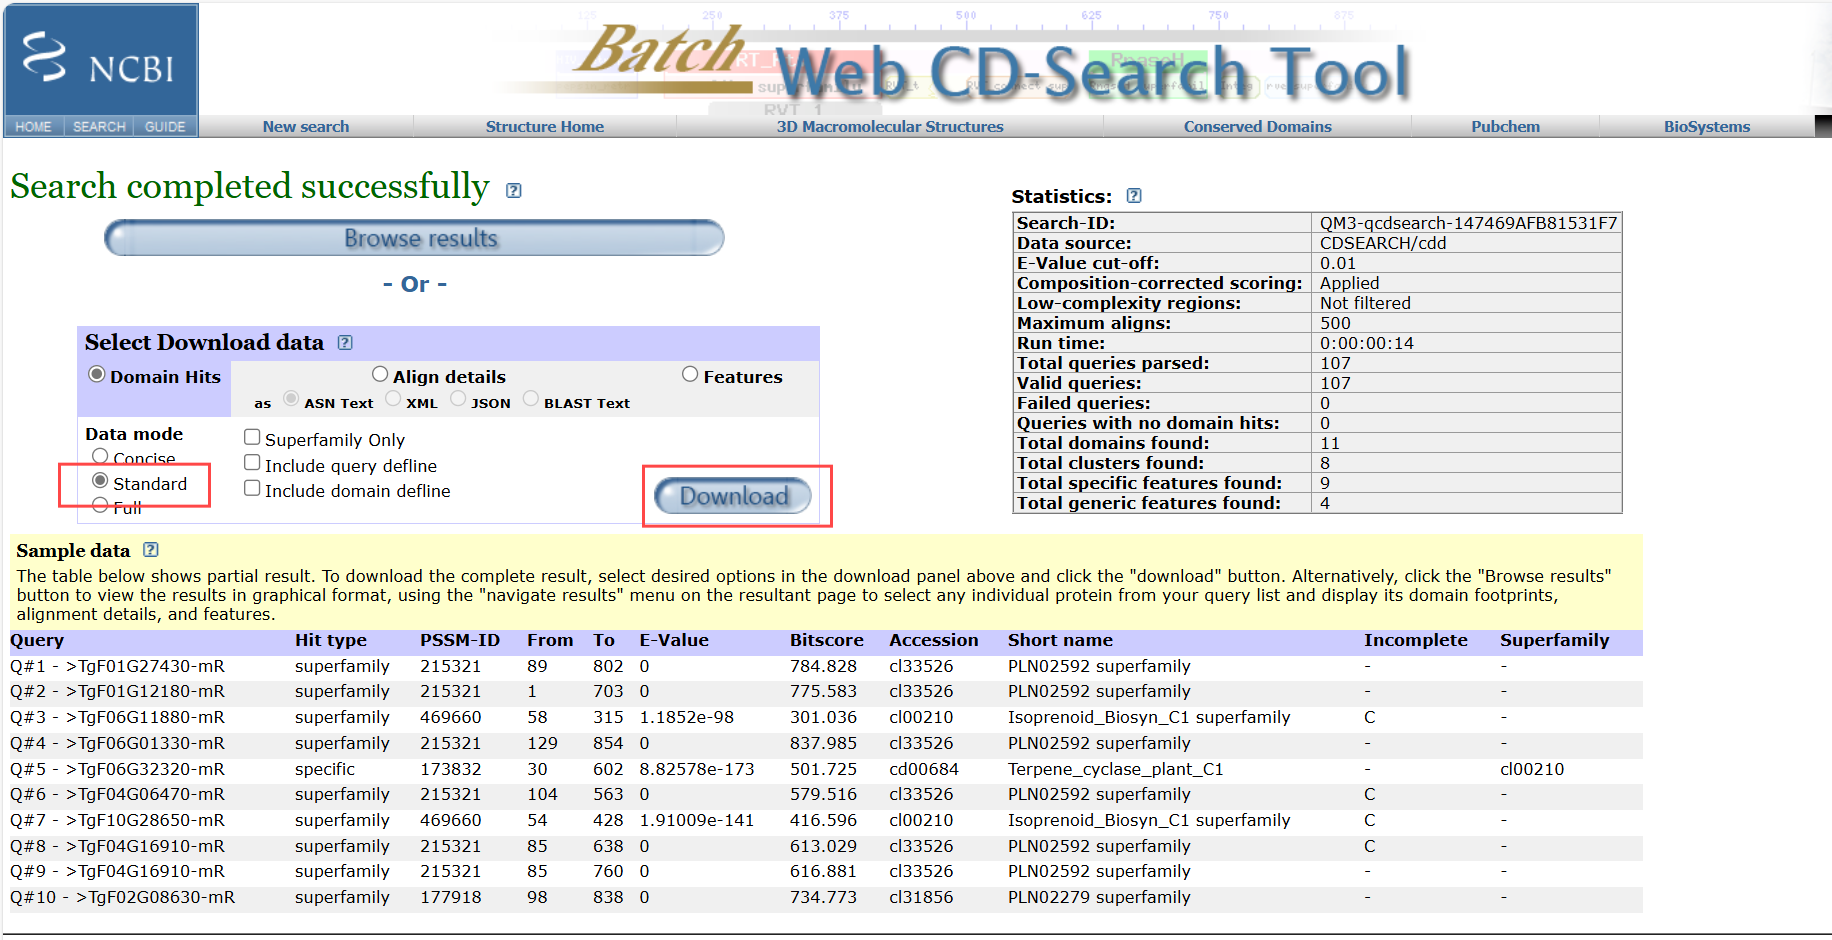The image size is (1832, 940).
Task: Select Concise data mode
Action: [x=100, y=456]
